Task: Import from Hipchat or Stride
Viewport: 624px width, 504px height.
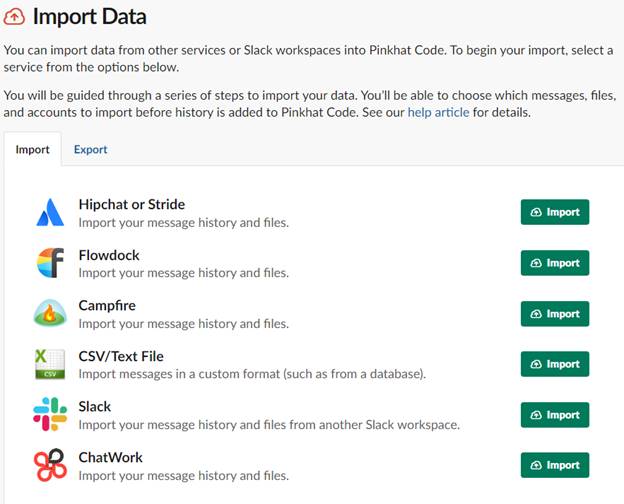Action: click(x=555, y=212)
